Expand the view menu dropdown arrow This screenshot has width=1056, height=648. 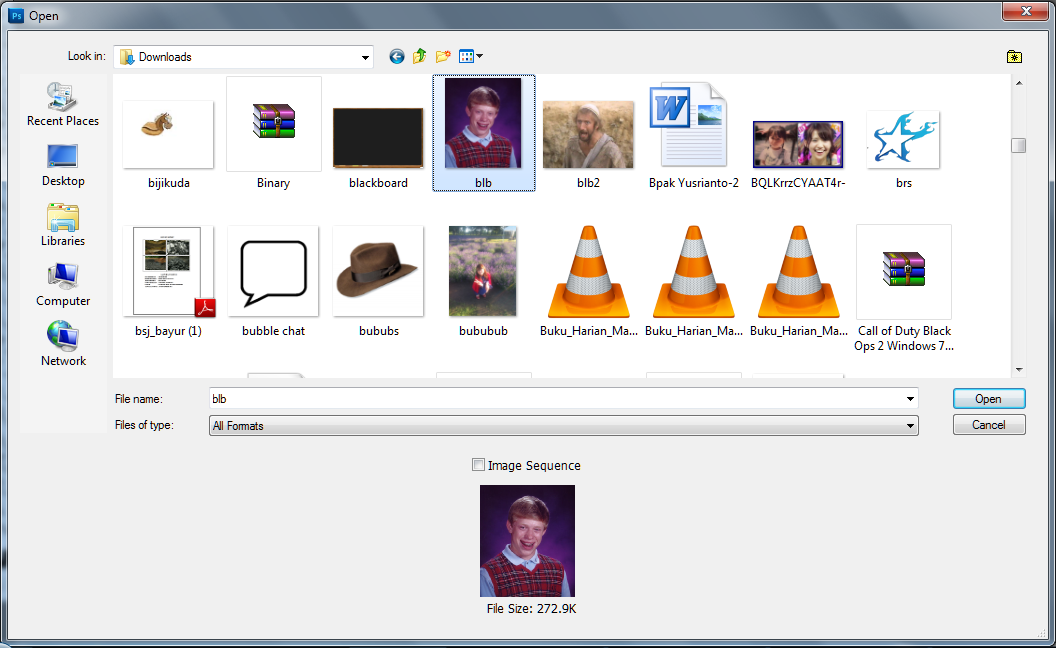click(480, 57)
